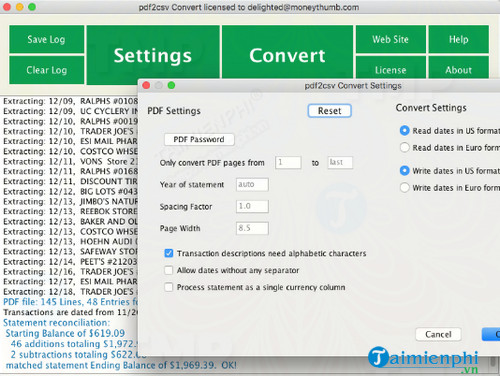The image size is (500, 376).
Task: Click the 'Convert Settings' section heading
Action: point(431,108)
